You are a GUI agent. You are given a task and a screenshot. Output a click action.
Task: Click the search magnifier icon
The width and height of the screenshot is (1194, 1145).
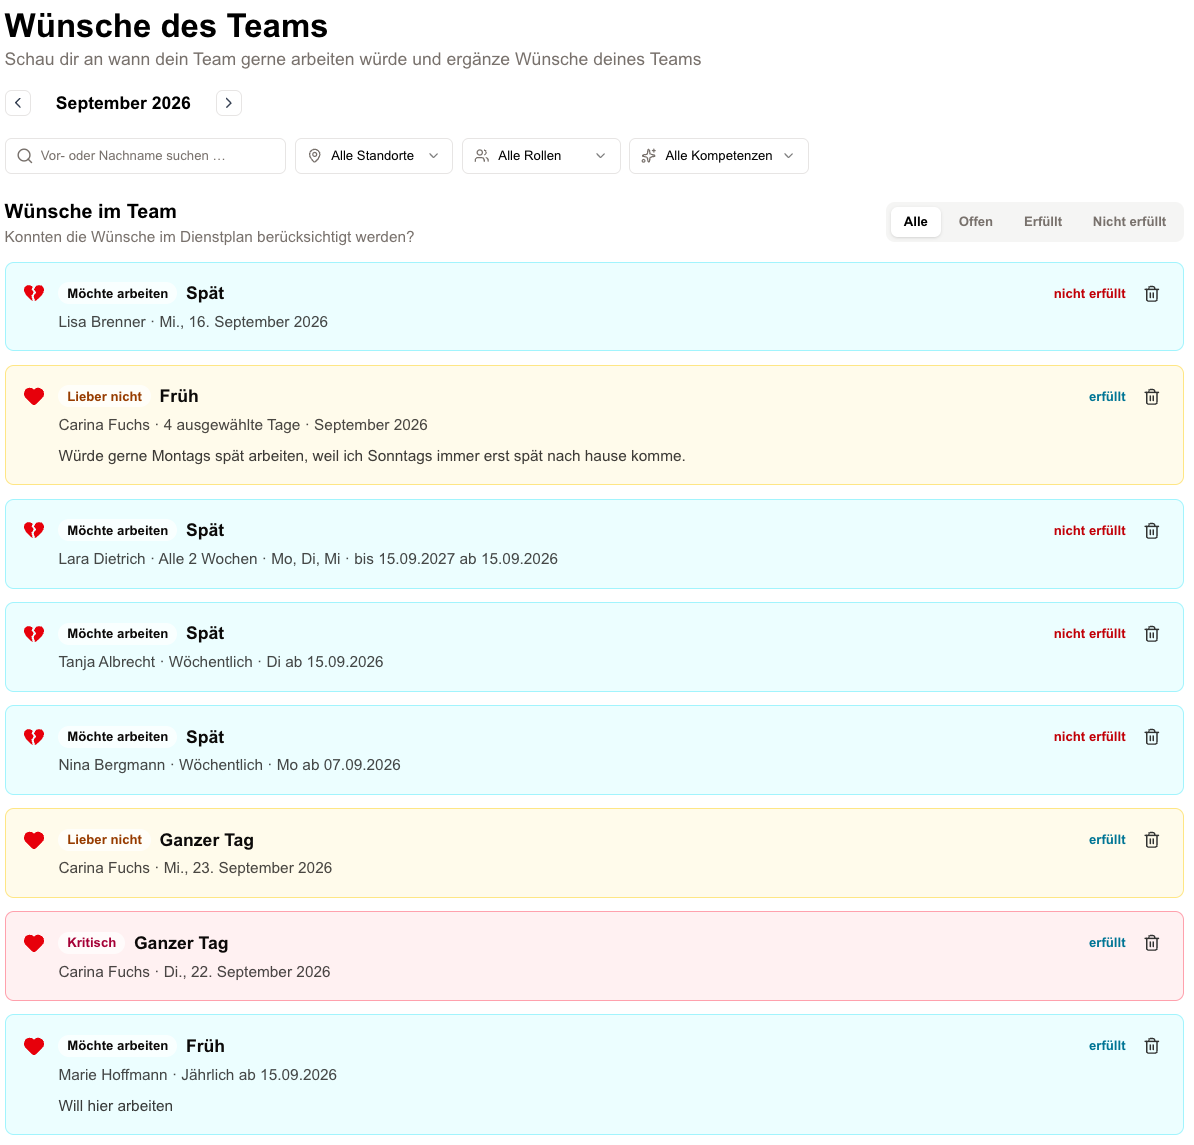(25, 156)
